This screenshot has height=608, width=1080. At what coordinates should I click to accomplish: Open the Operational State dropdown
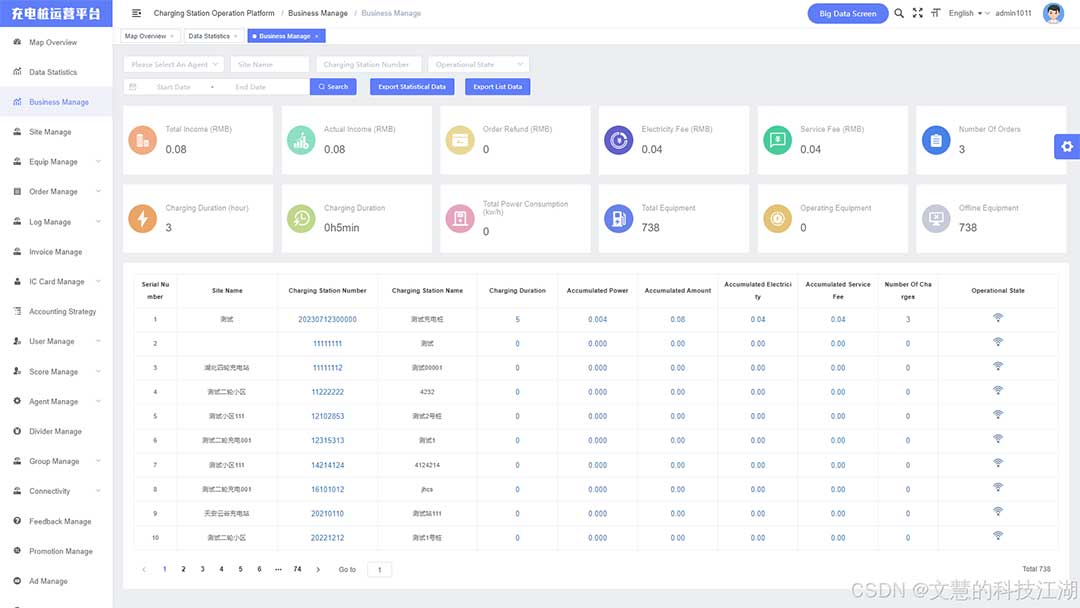coord(479,65)
